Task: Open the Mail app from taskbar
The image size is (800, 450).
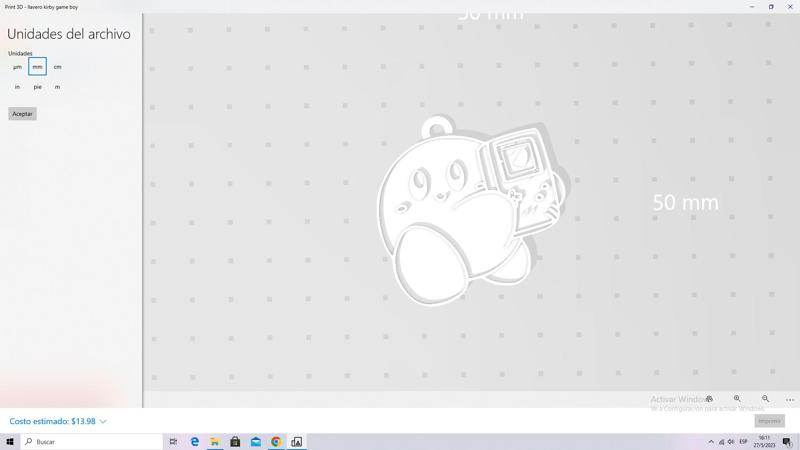Action: coord(256,442)
